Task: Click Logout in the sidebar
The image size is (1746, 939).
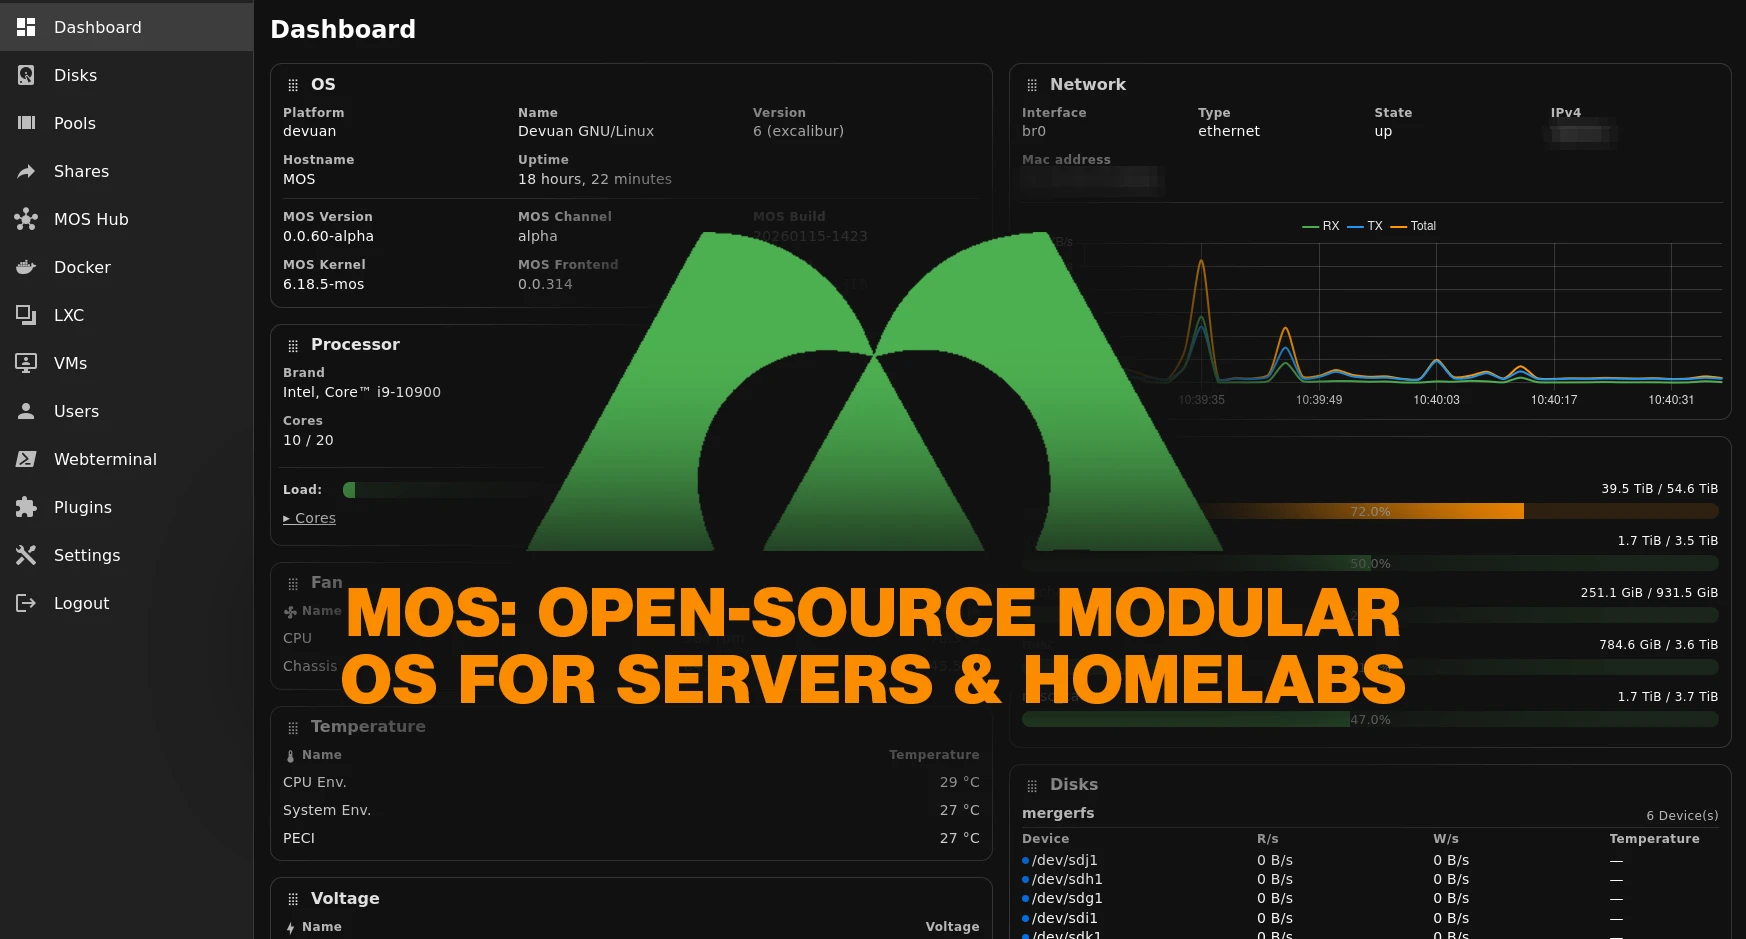Action: pos(81,603)
